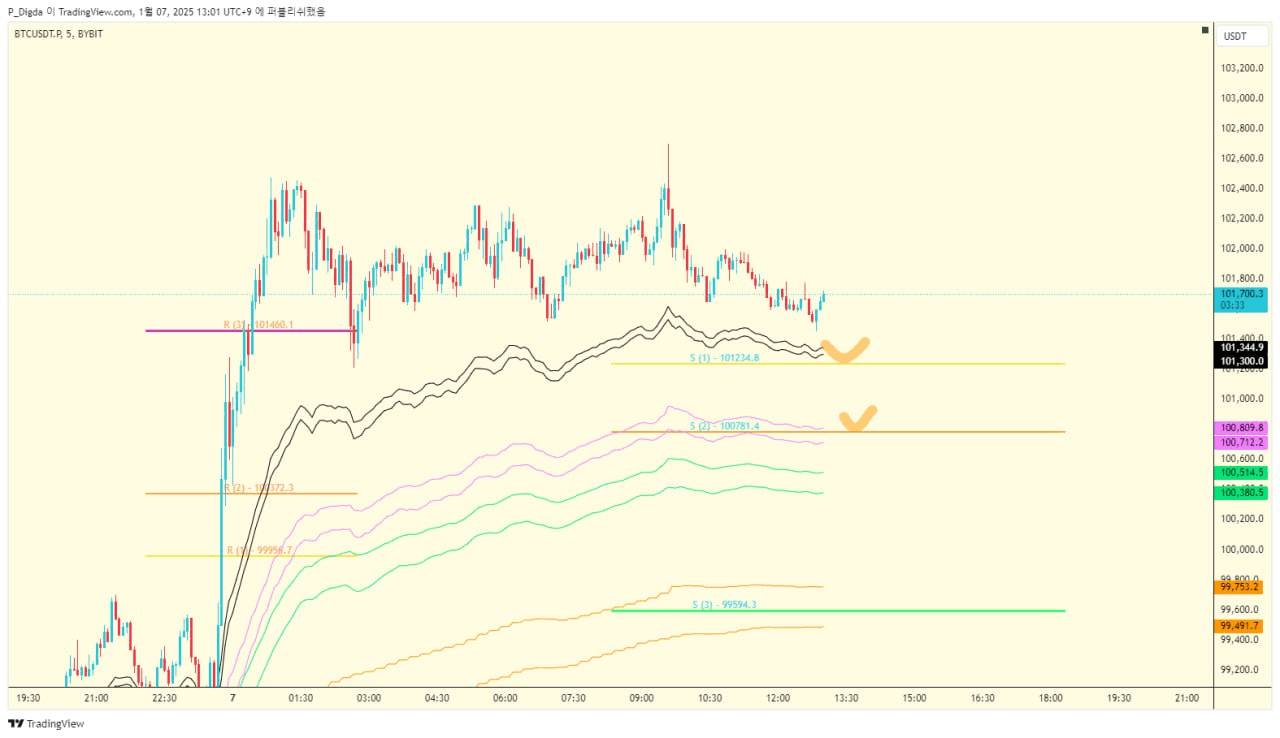
Task: Click the 103,000.0 price scale value
Action: click(1241, 98)
